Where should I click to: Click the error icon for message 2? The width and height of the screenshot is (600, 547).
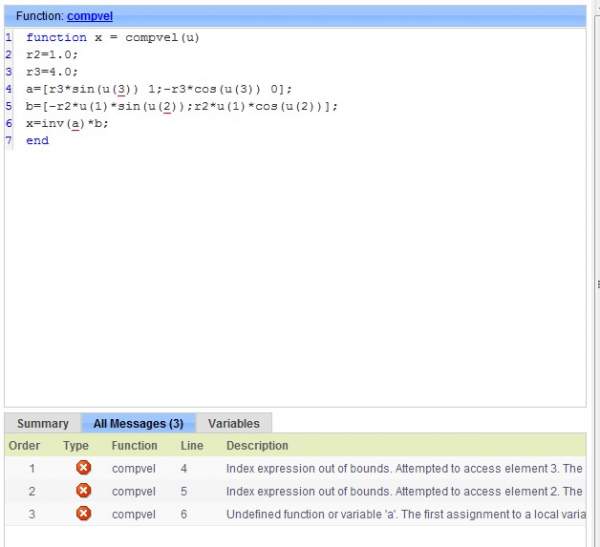tap(83, 491)
